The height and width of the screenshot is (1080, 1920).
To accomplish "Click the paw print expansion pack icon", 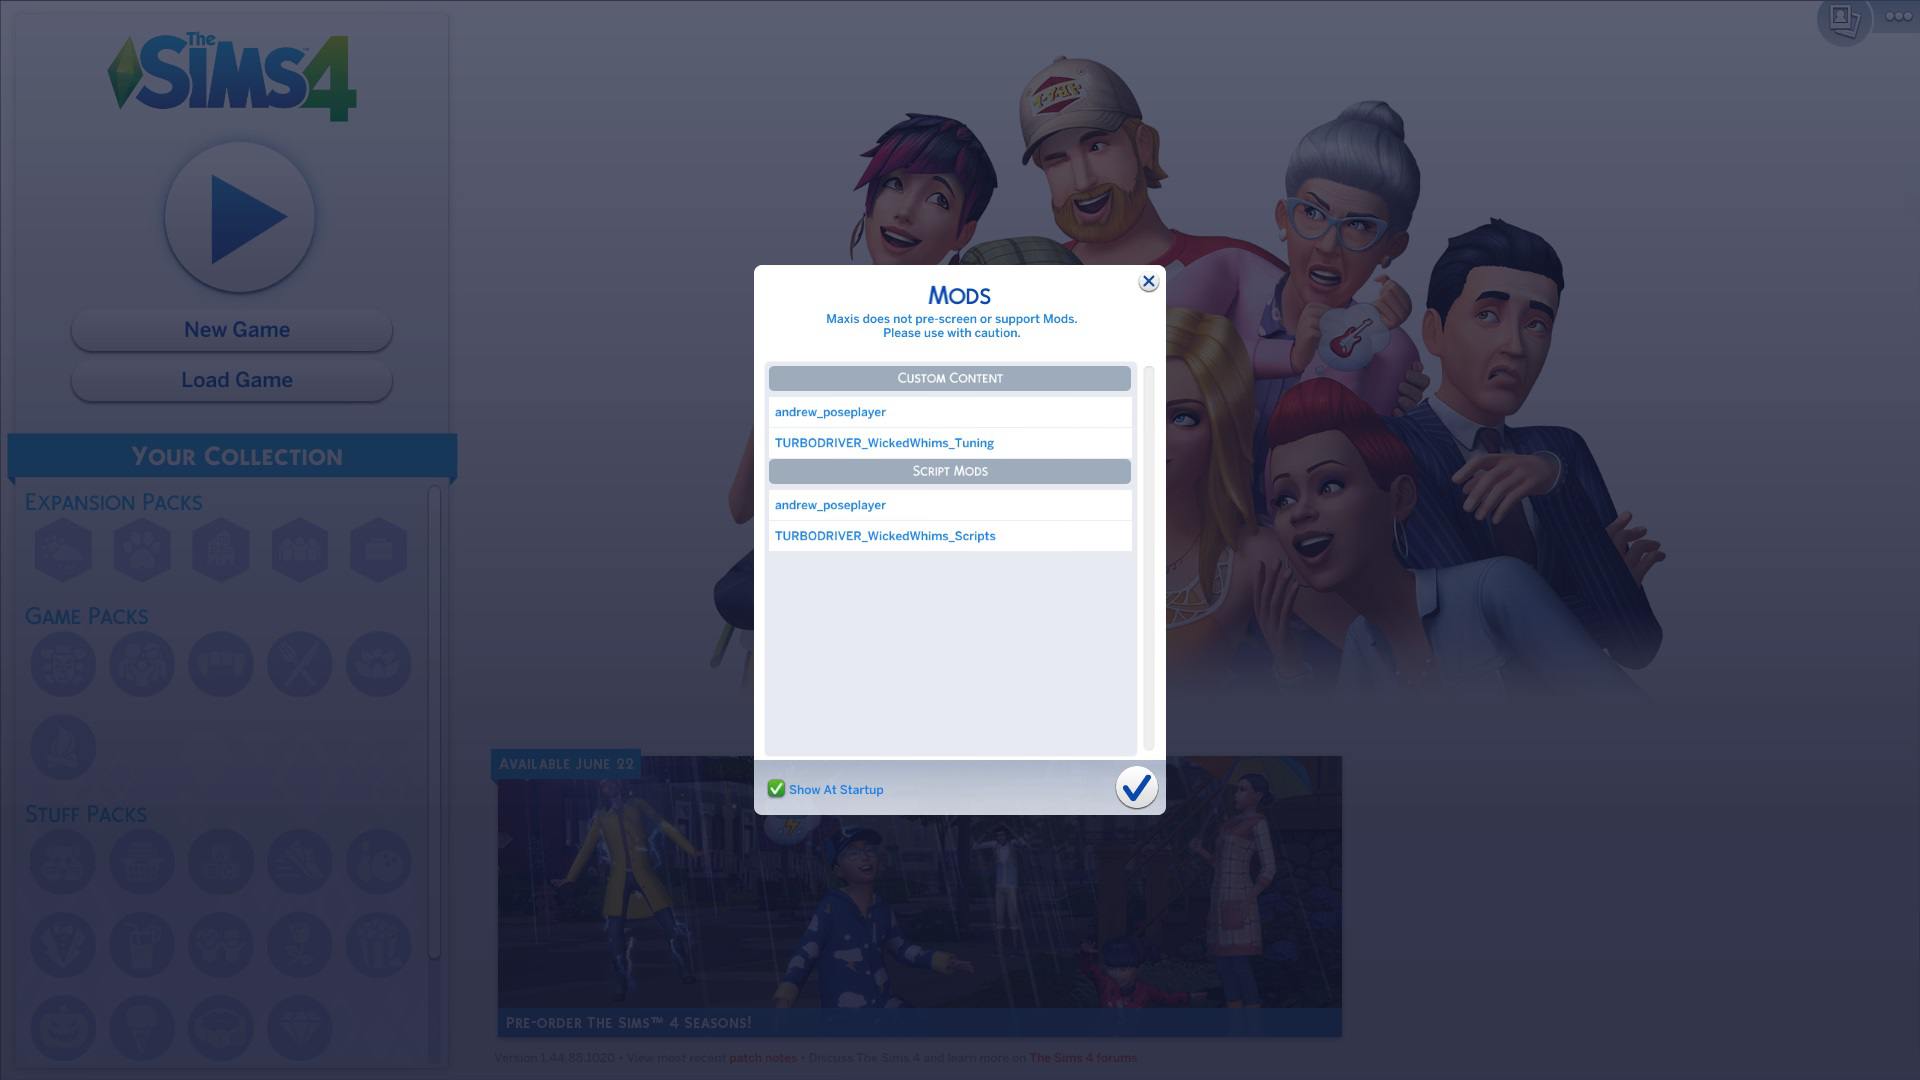I will tap(142, 550).
